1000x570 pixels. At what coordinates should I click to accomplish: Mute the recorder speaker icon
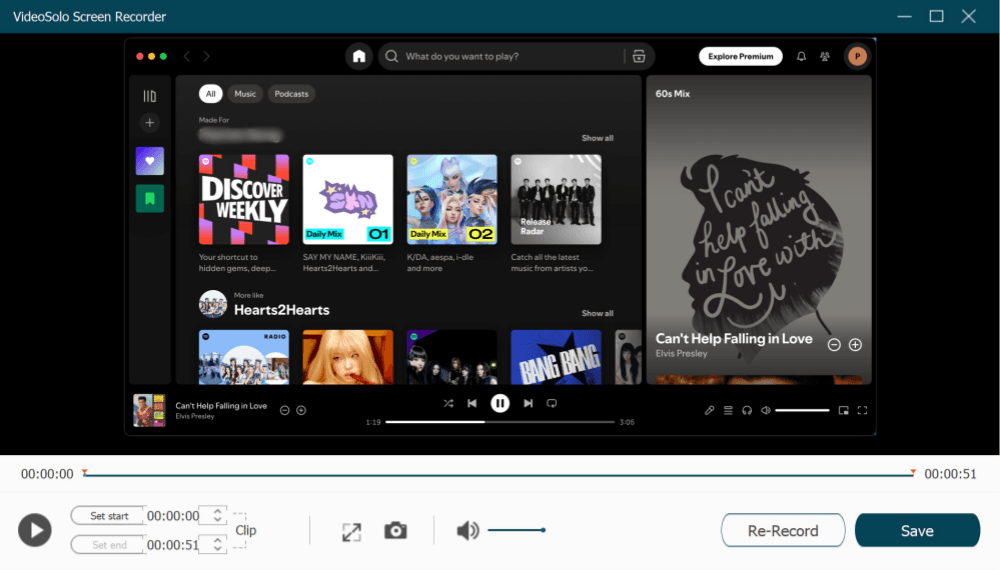click(x=467, y=530)
